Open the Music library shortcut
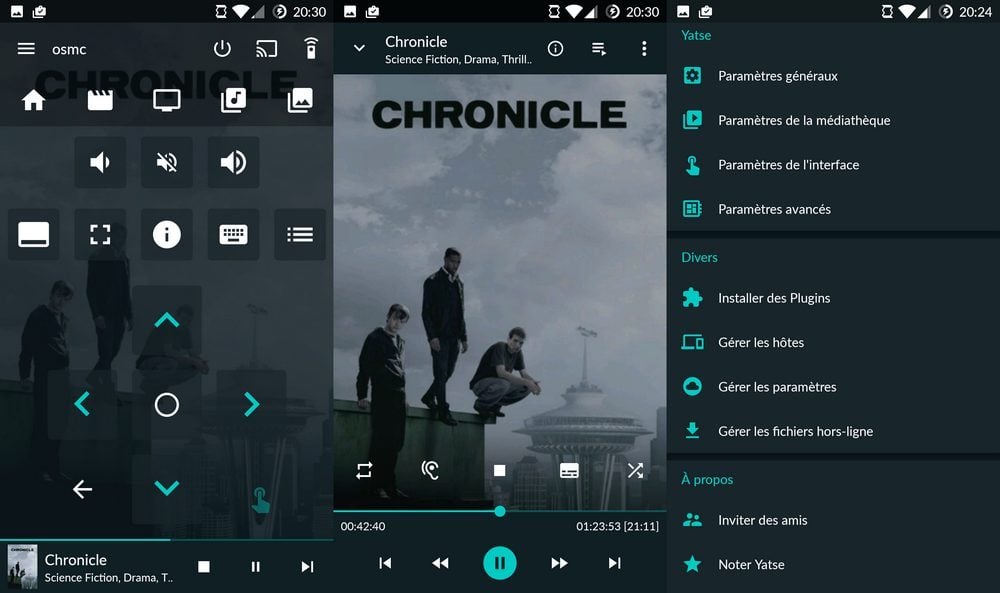 coord(233,100)
